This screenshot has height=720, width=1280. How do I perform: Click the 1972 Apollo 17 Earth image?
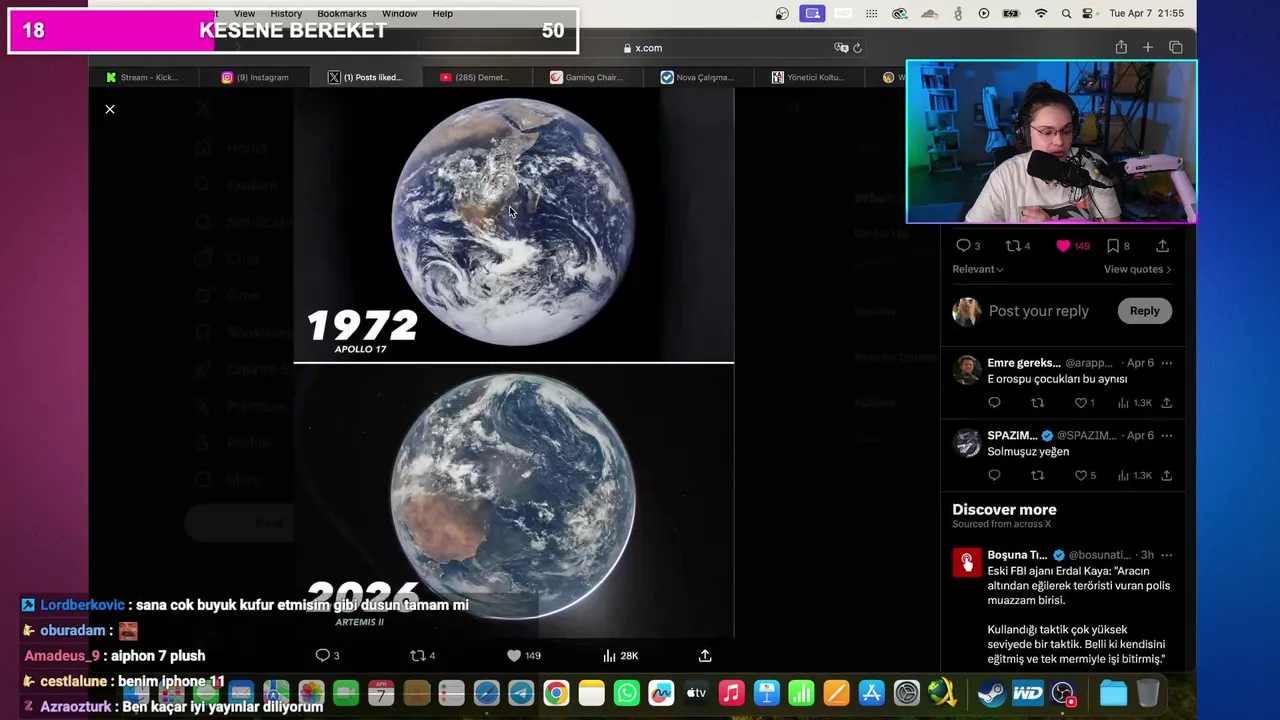point(513,225)
